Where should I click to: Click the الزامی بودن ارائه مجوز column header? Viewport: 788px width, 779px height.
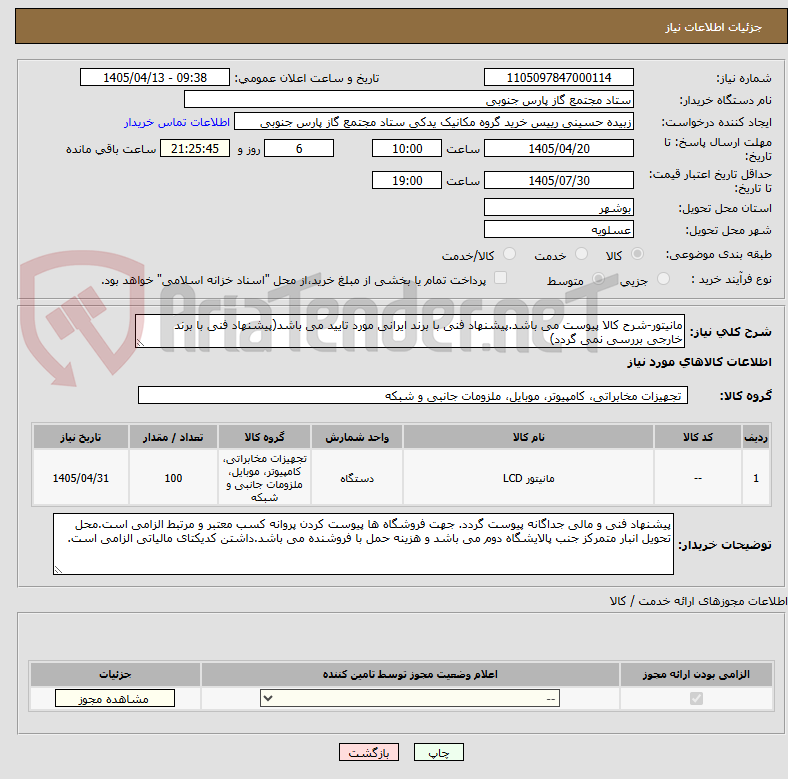point(696,674)
